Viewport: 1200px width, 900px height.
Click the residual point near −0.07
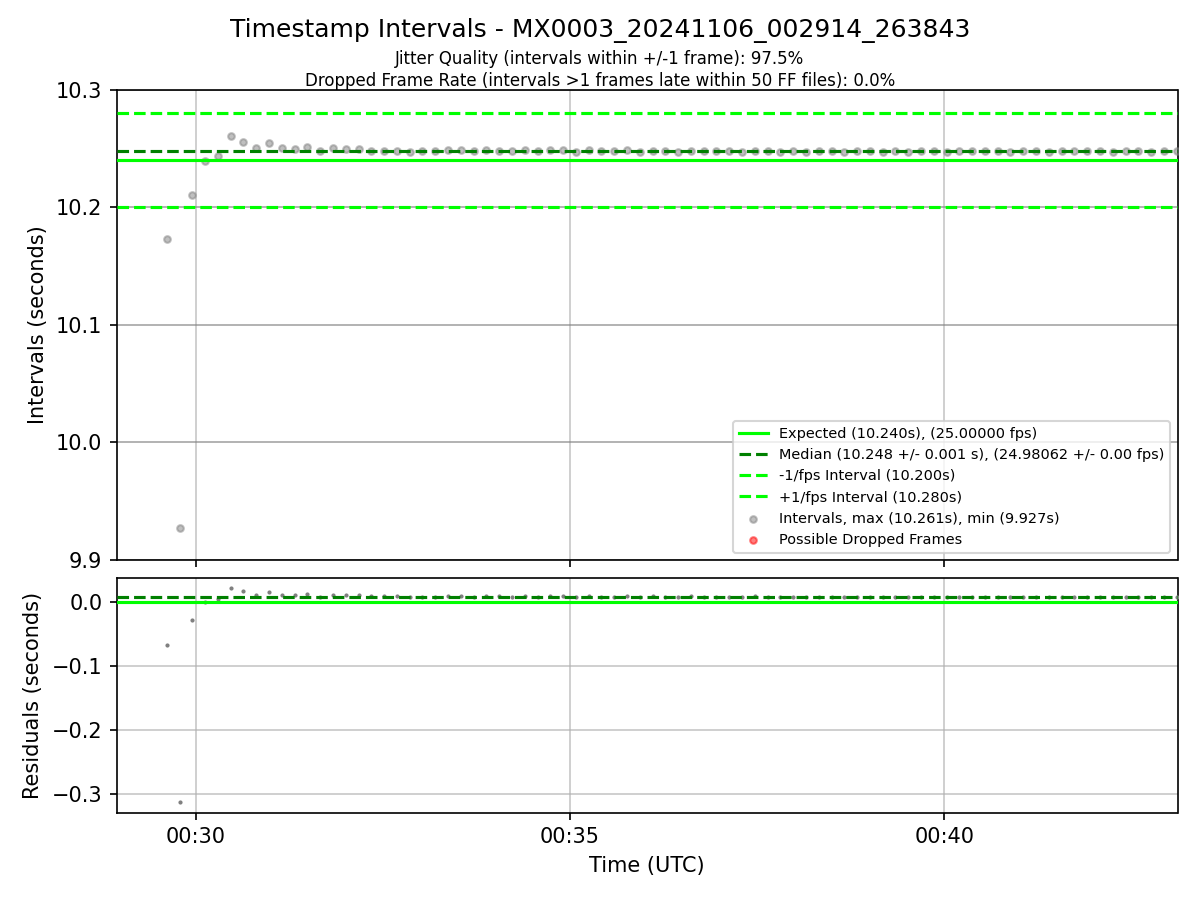tap(167, 645)
